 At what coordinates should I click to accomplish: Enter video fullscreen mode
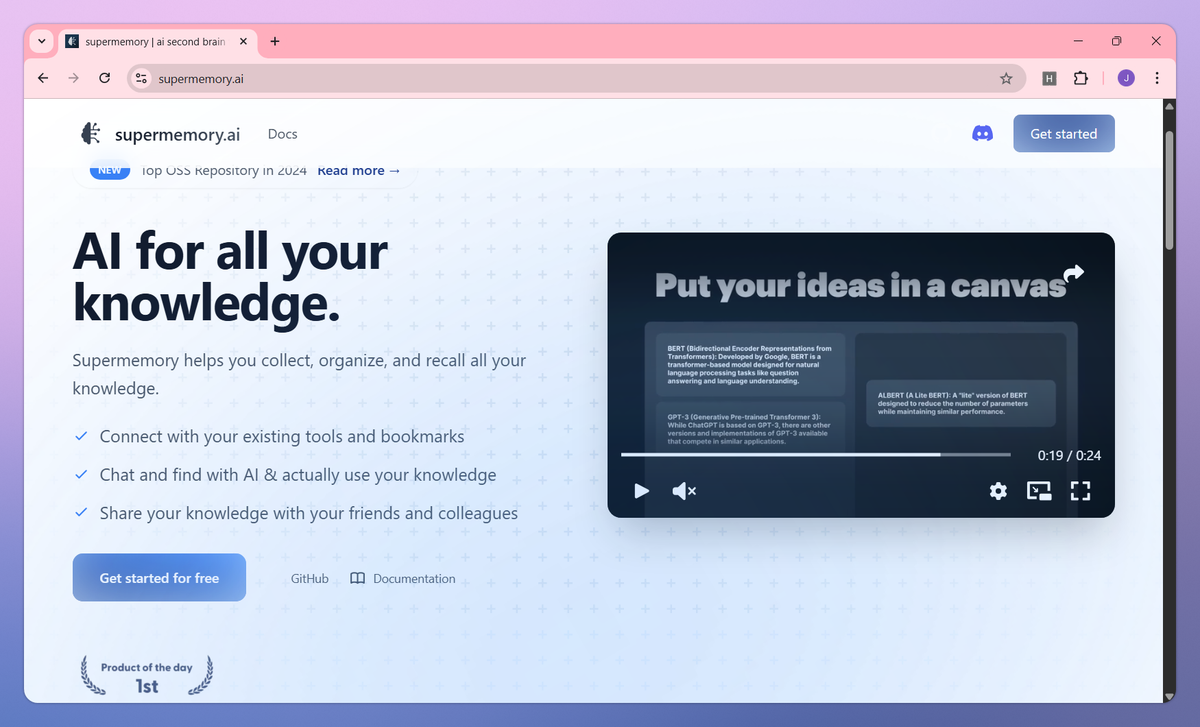click(x=1080, y=490)
